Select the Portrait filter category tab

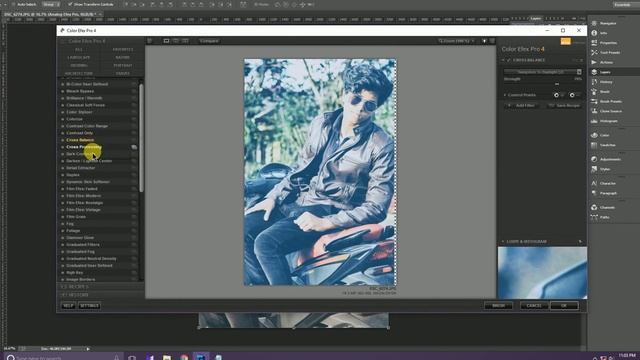pyautogui.click(x=122, y=65)
